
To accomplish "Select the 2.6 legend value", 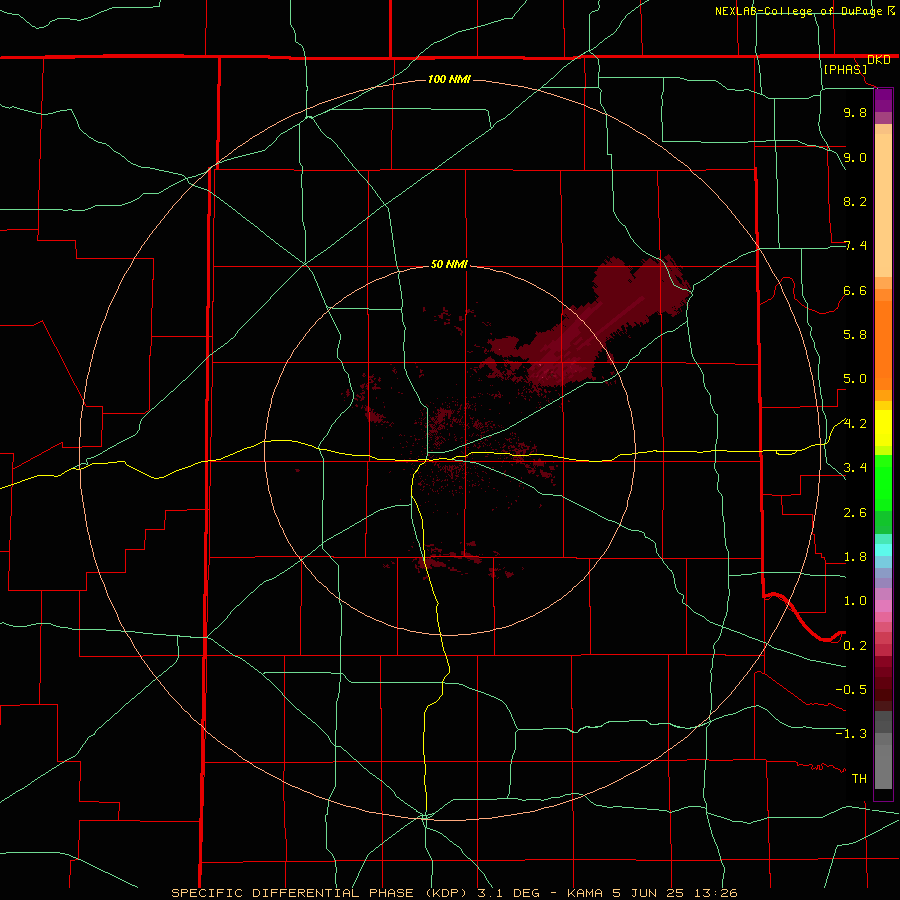I will point(855,513).
